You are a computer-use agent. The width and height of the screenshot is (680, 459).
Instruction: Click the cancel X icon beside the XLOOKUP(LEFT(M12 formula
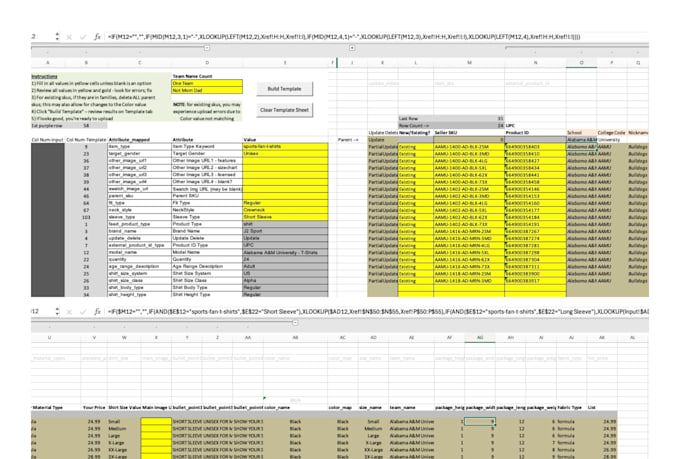pyautogui.click(x=69, y=37)
